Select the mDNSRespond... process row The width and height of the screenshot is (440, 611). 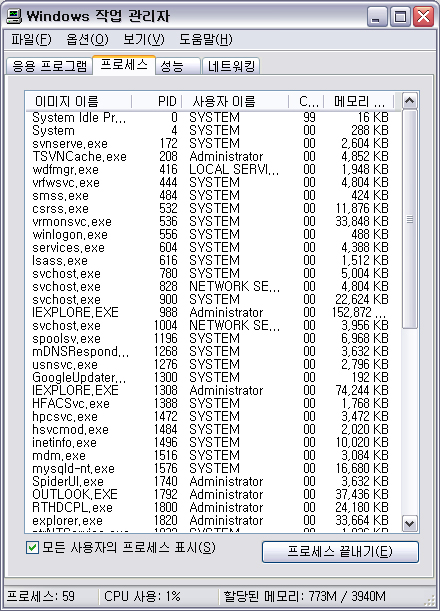coord(212,351)
